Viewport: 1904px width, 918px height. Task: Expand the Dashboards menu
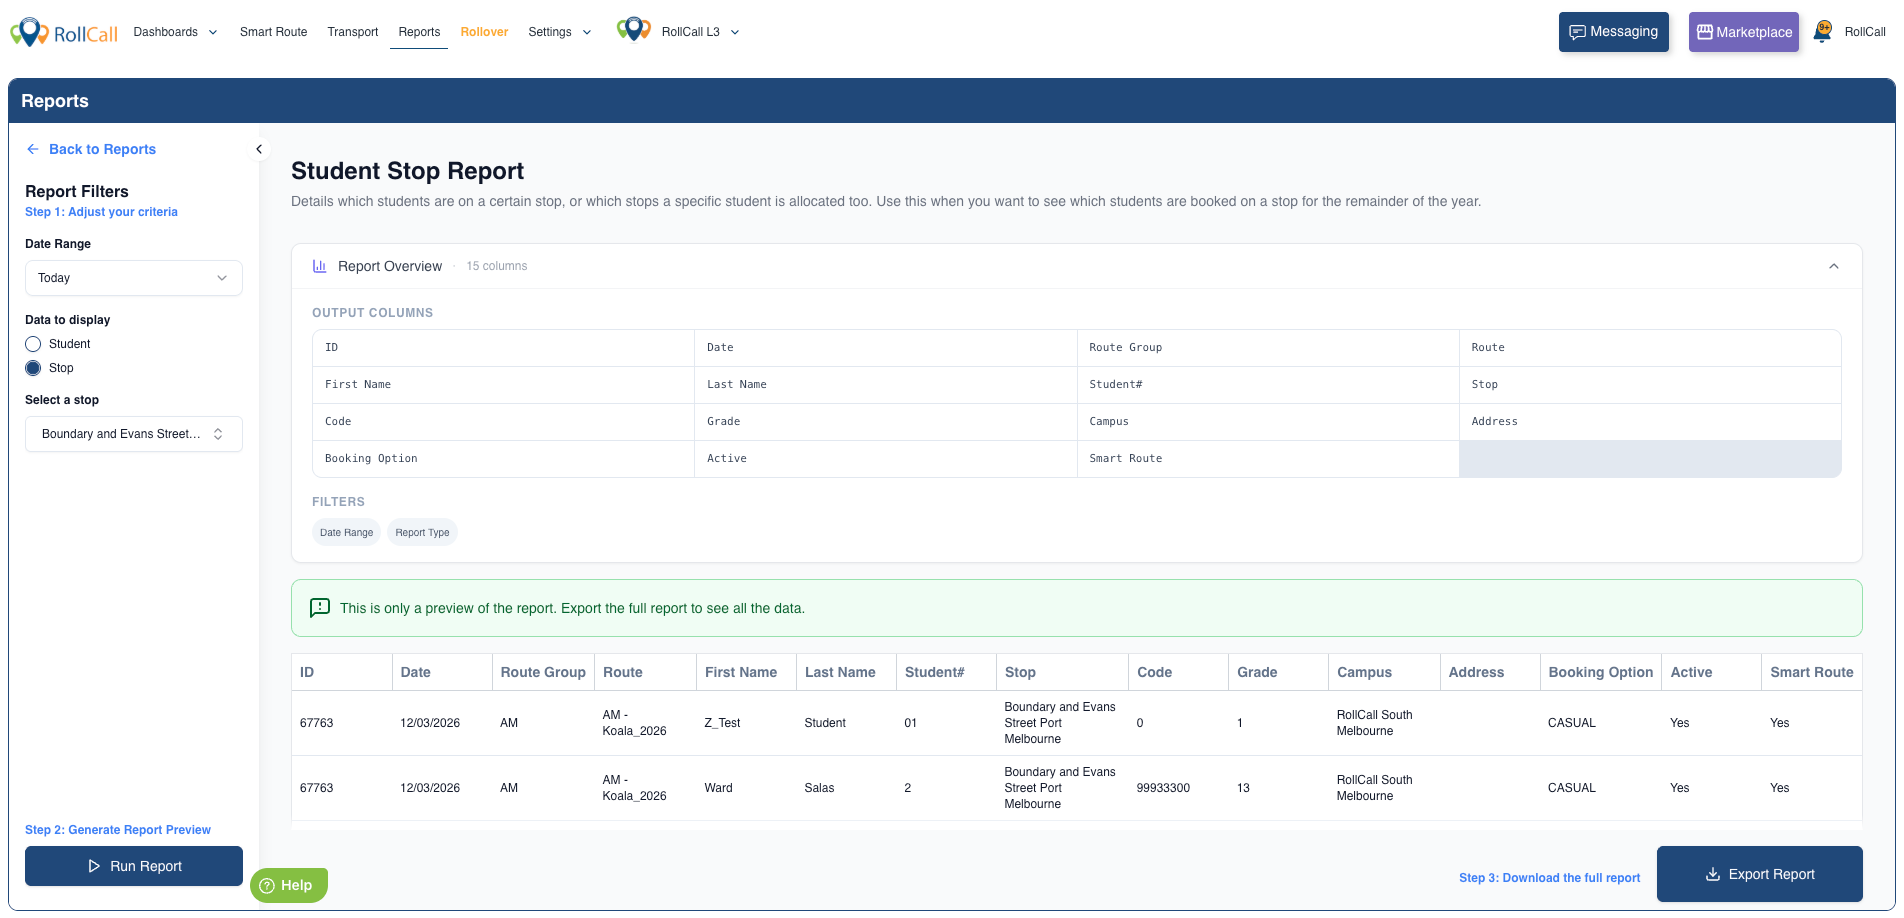[x=175, y=32]
